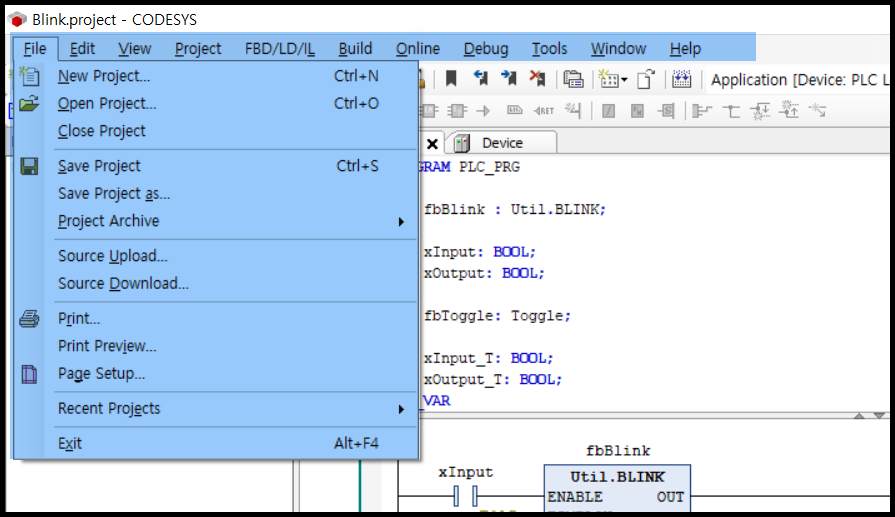895x517 pixels.
Task: Toggle bookmark using the black bookmark icon
Action: (451, 78)
